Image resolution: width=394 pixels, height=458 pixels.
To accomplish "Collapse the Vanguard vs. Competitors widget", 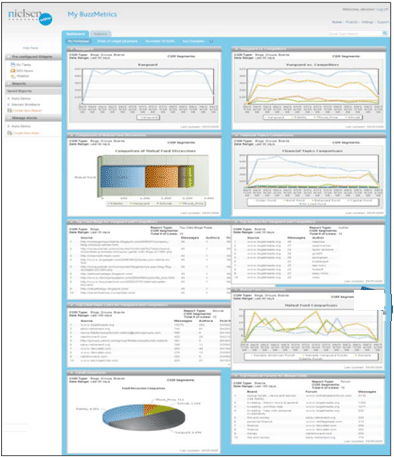I will tap(236, 49).
